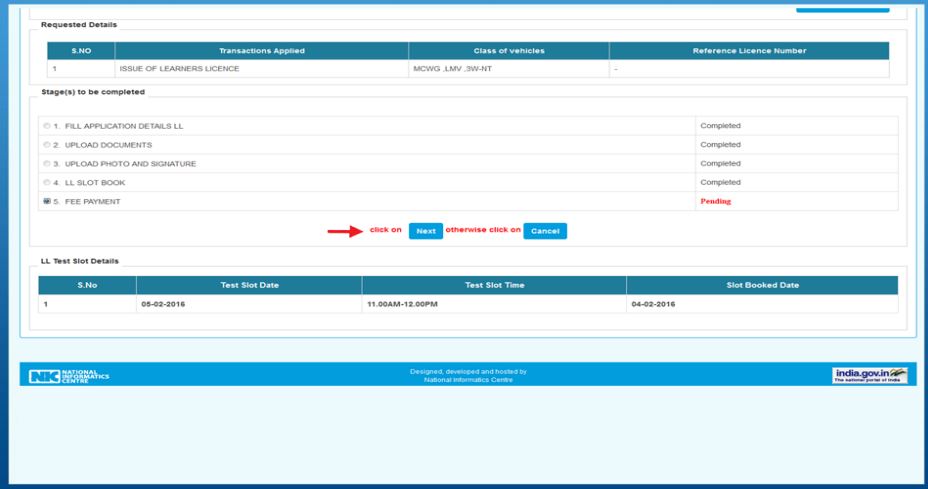Click the National Informatics Centre footer text
Screen dimensions: 928x489
click(468, 379)
